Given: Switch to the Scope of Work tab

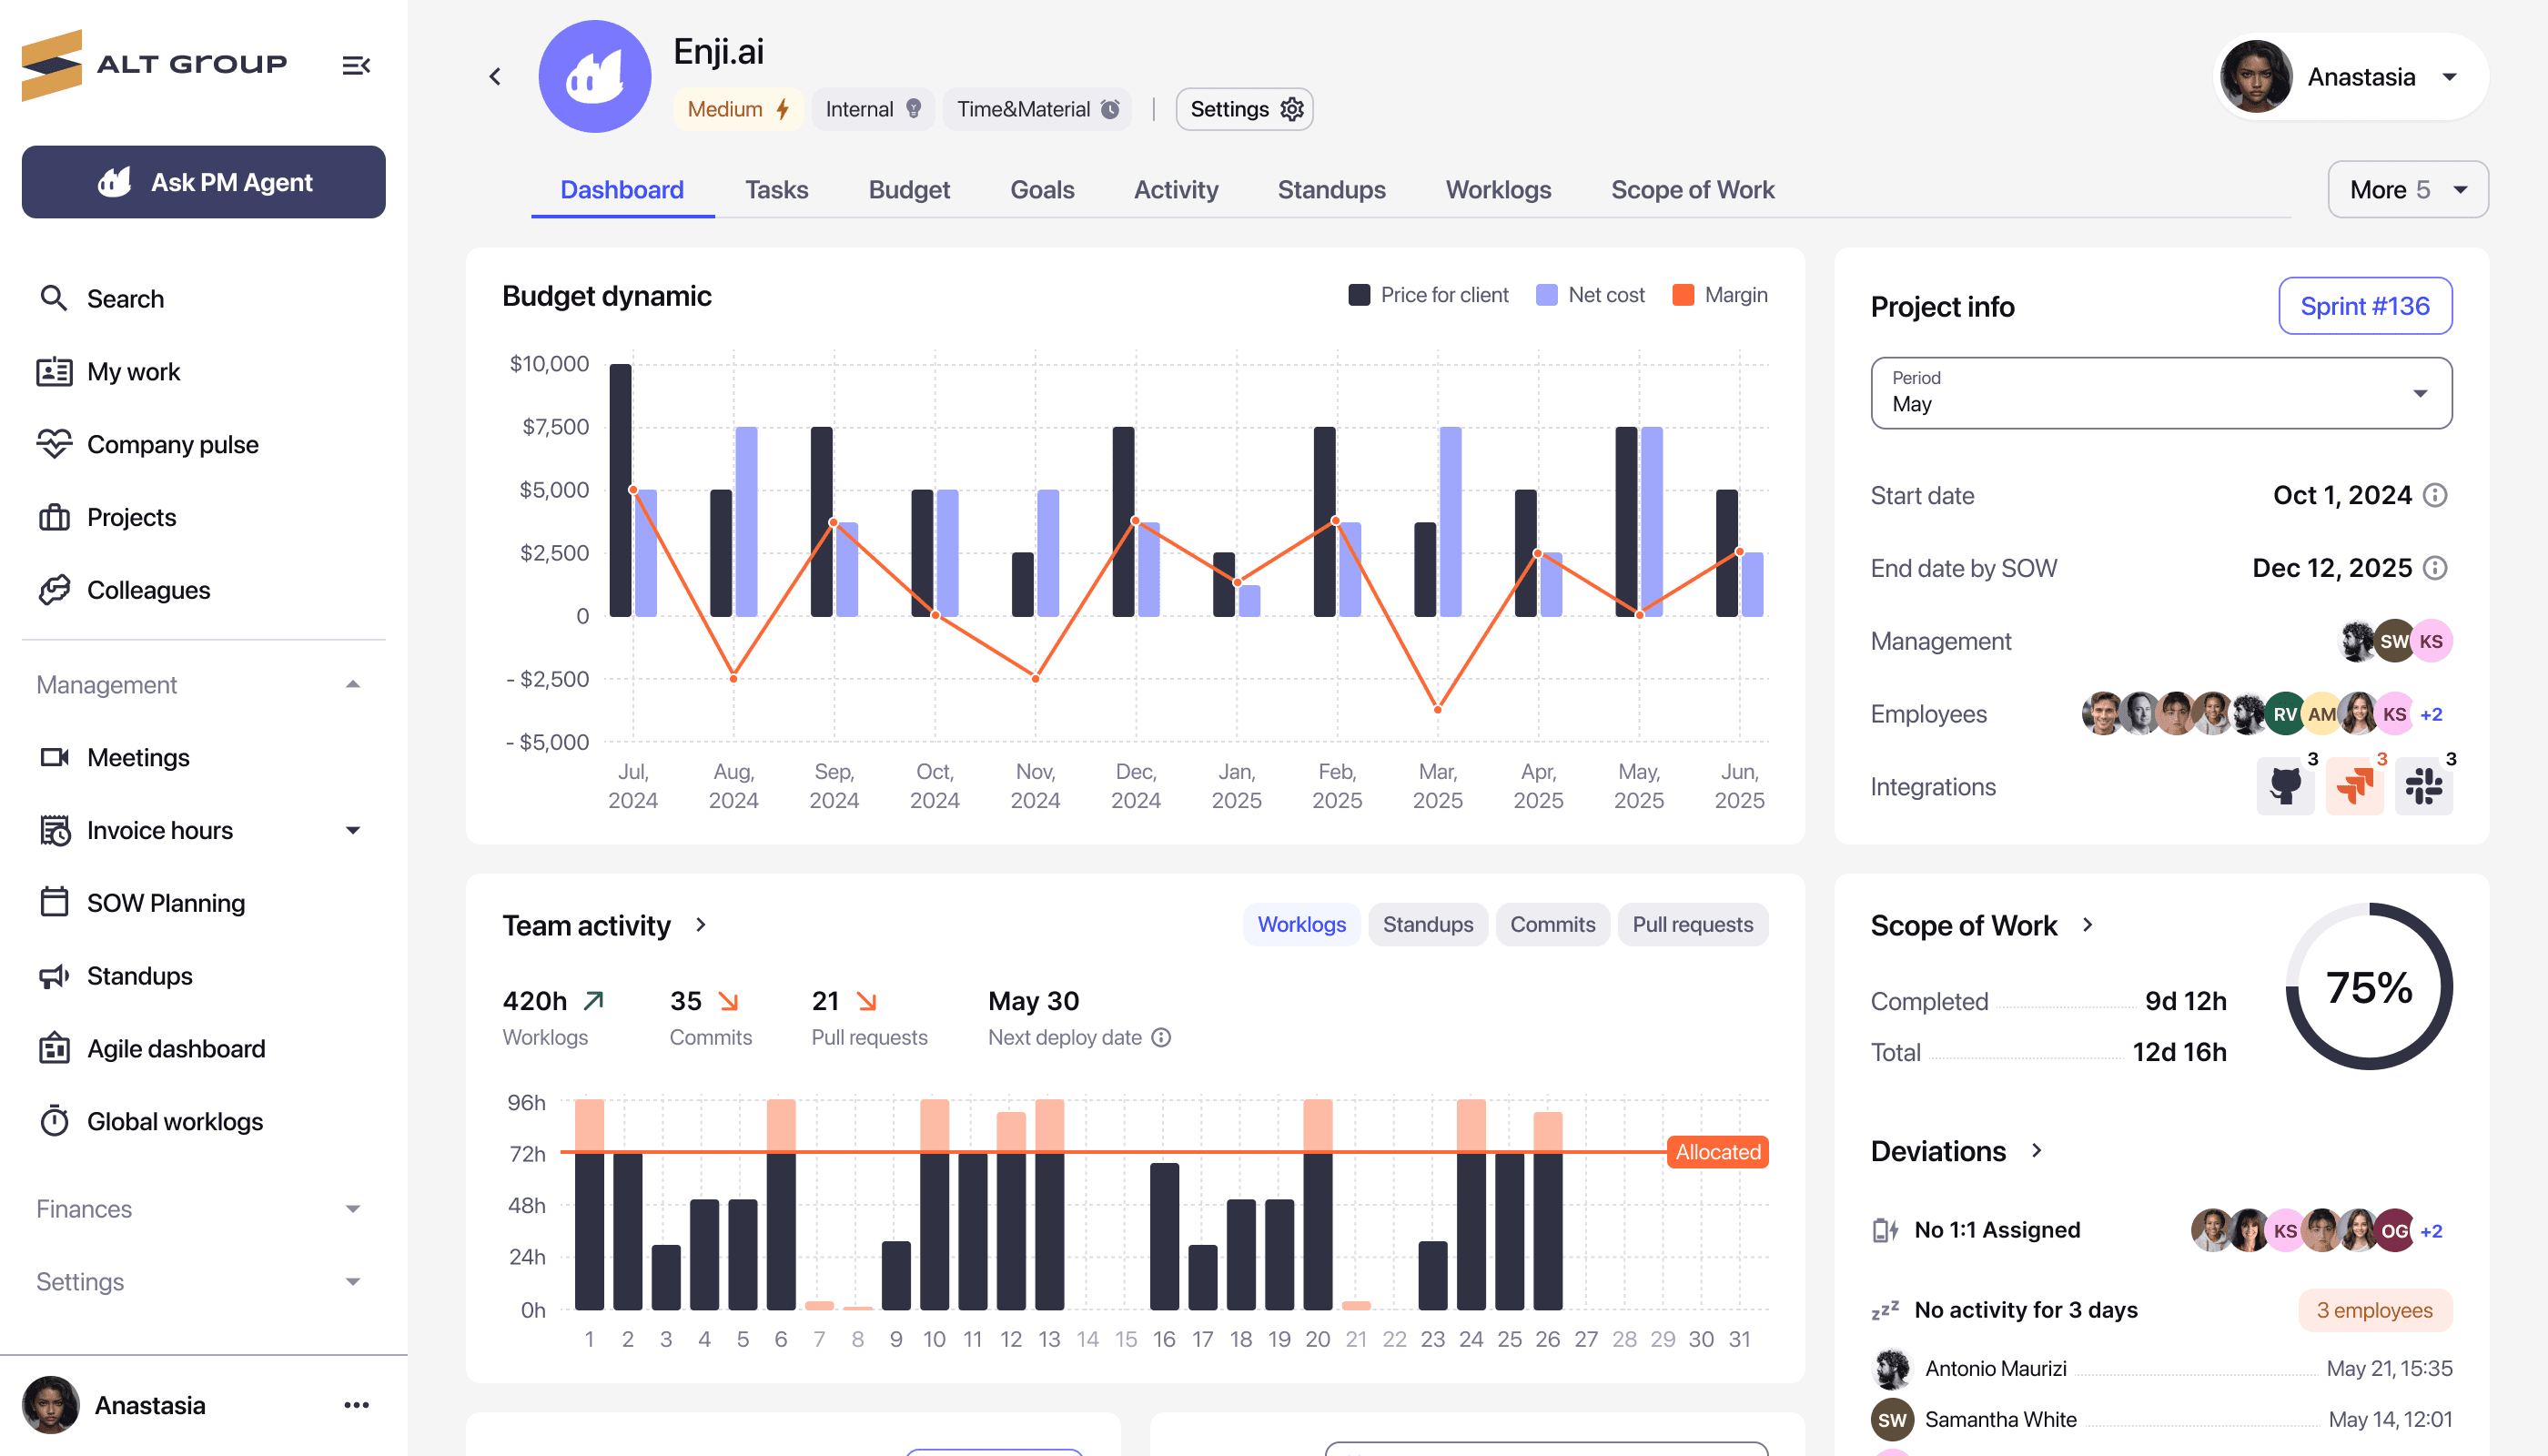Looking at the screenshot, I should tap(1692, 189).
